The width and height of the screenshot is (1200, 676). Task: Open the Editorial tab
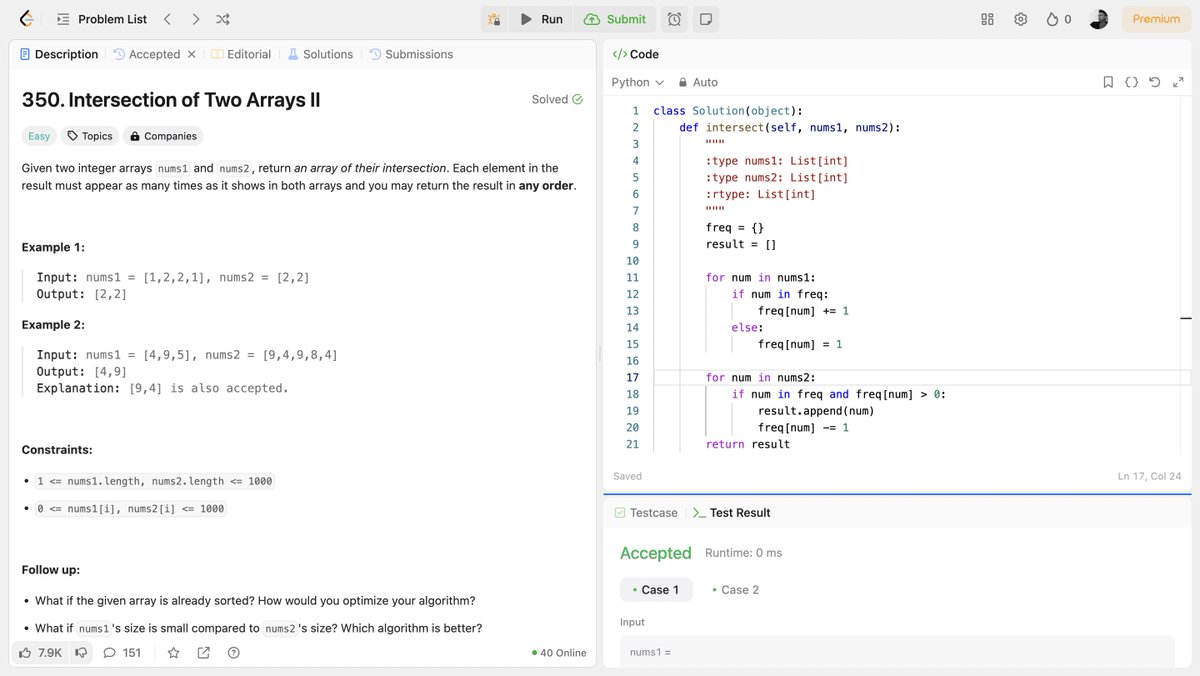click(241, 54)
